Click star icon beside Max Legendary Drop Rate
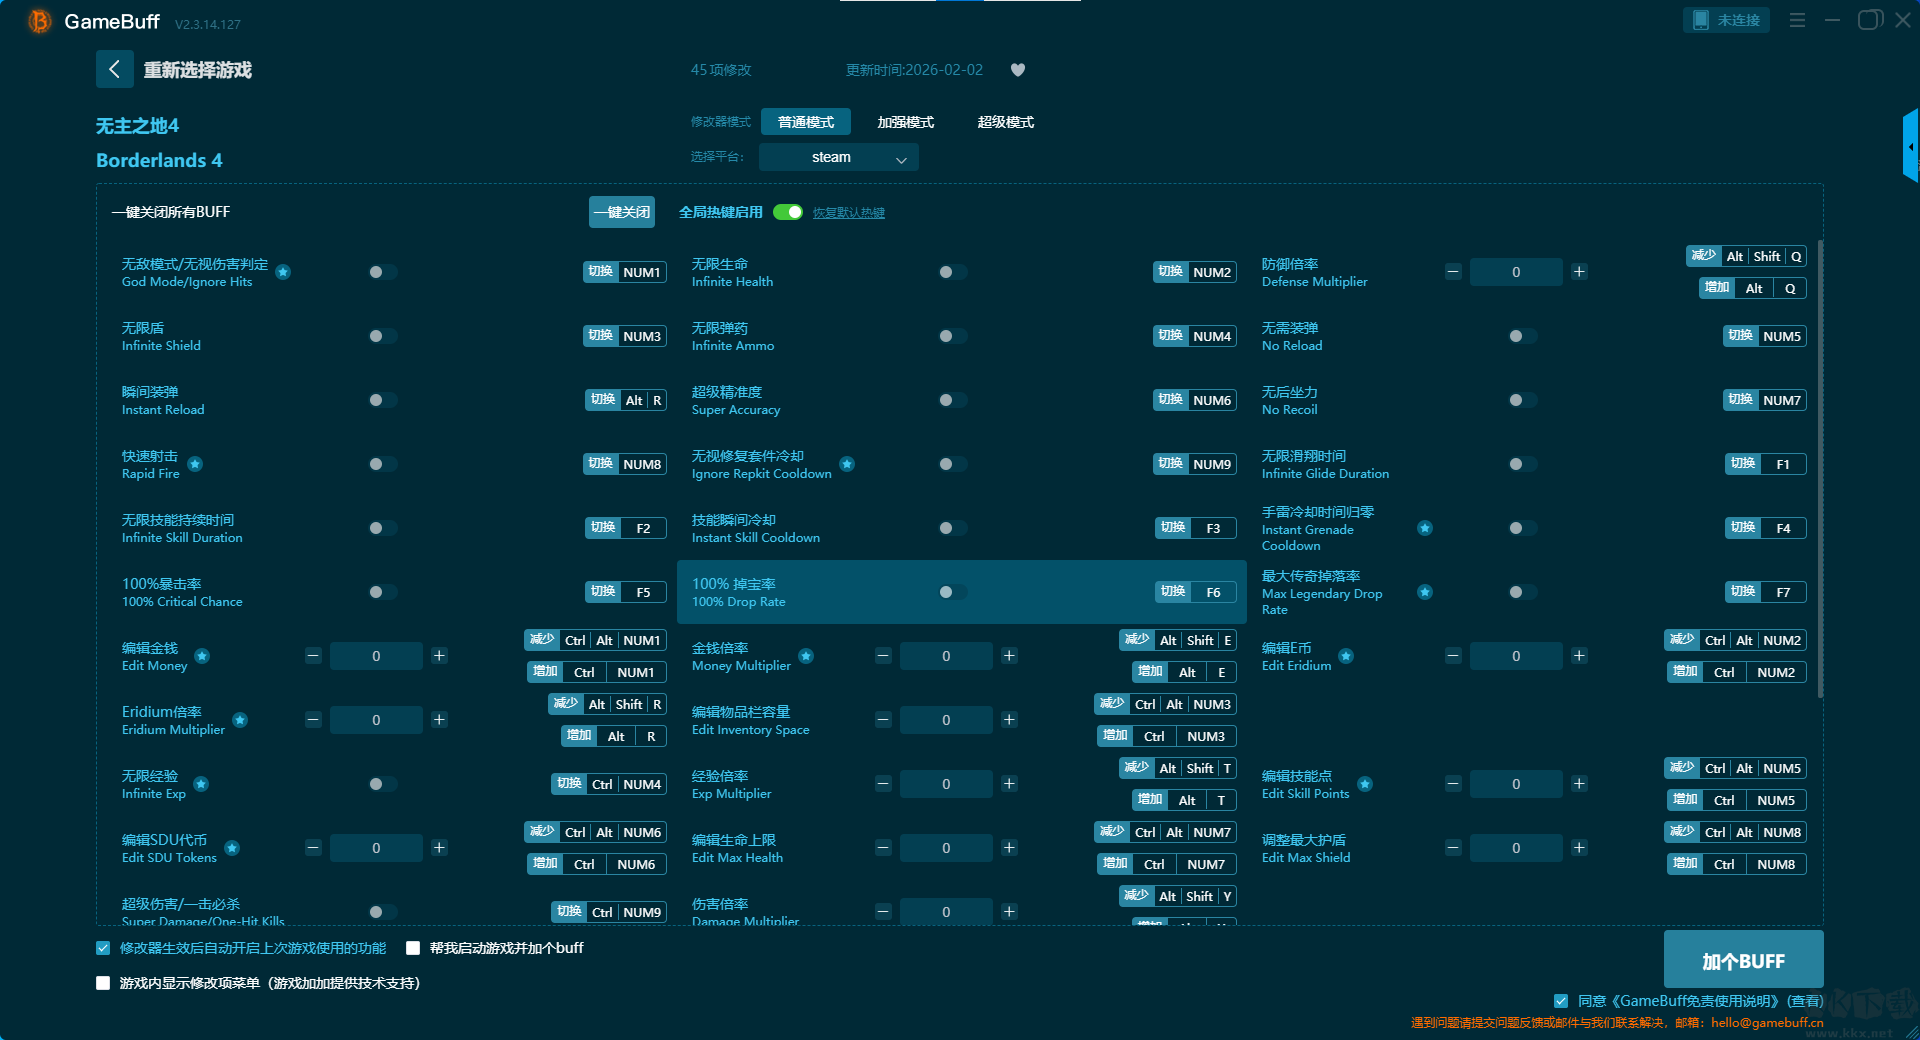The width and height of the screenshot is (1920, 1040). 1425,592
